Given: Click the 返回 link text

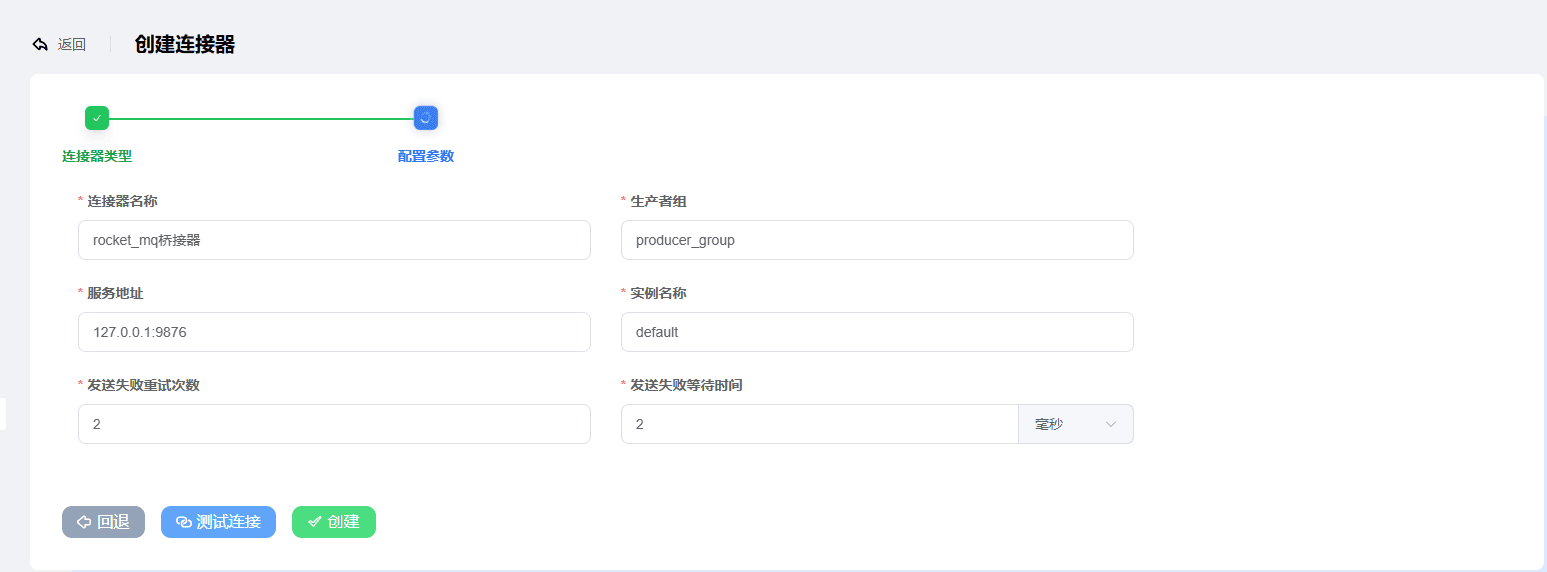Looking at the screenshot, I should 72,45.
